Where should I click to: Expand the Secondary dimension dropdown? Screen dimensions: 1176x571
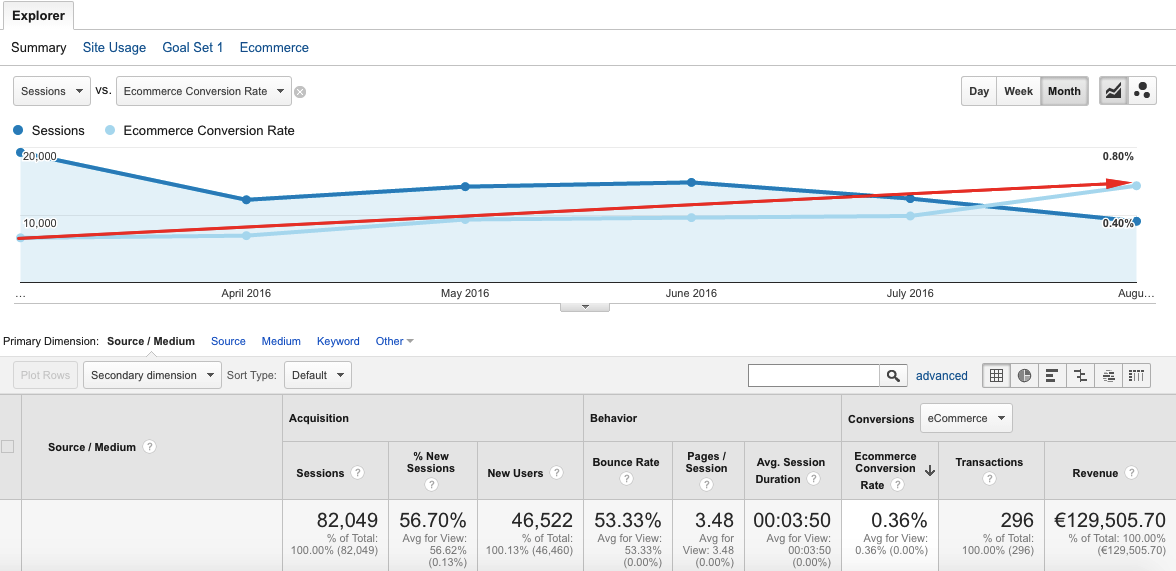pos(153,376)
